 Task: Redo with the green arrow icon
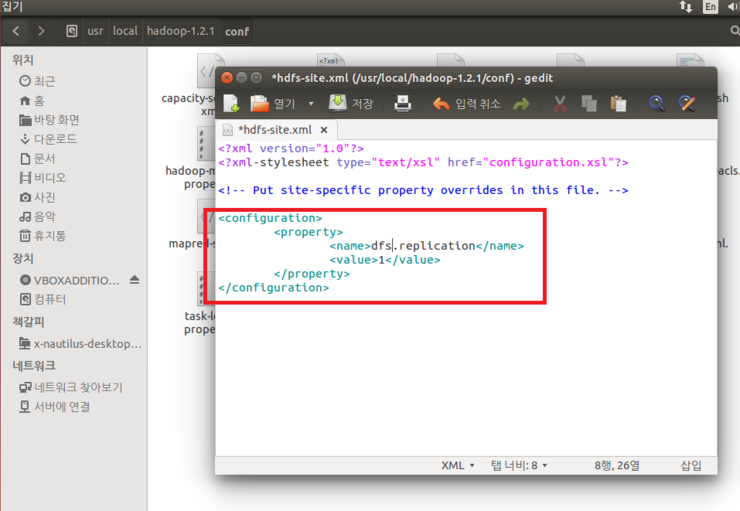[x=521, y=103]
